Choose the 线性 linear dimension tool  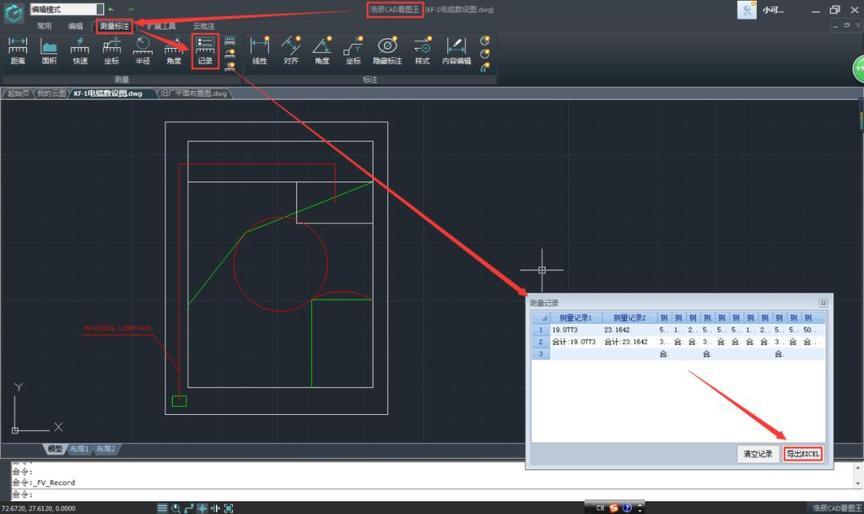pyautogui.click(x=259, y=50)
